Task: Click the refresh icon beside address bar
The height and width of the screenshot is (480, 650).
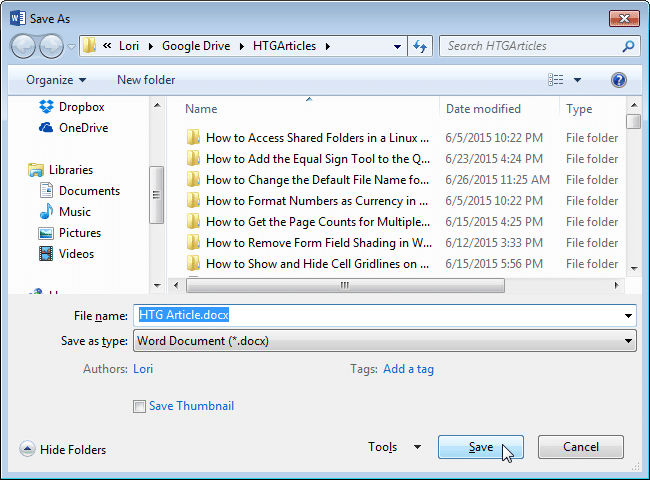Action: coord(421,46)
